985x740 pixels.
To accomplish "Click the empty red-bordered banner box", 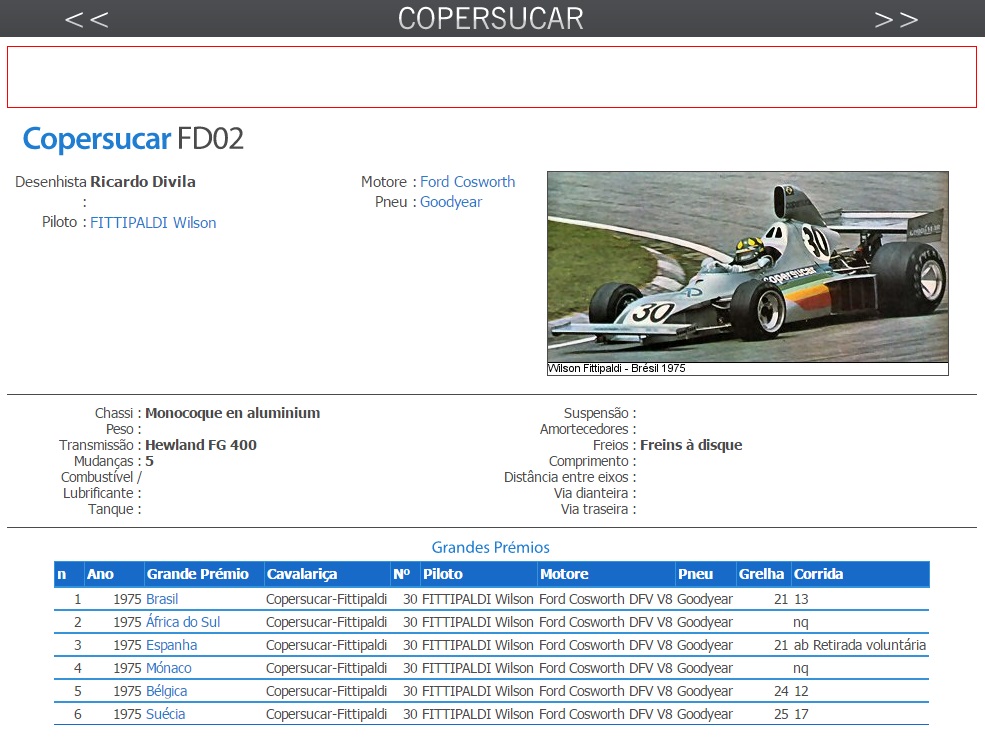I will click(x=492, y=77).
